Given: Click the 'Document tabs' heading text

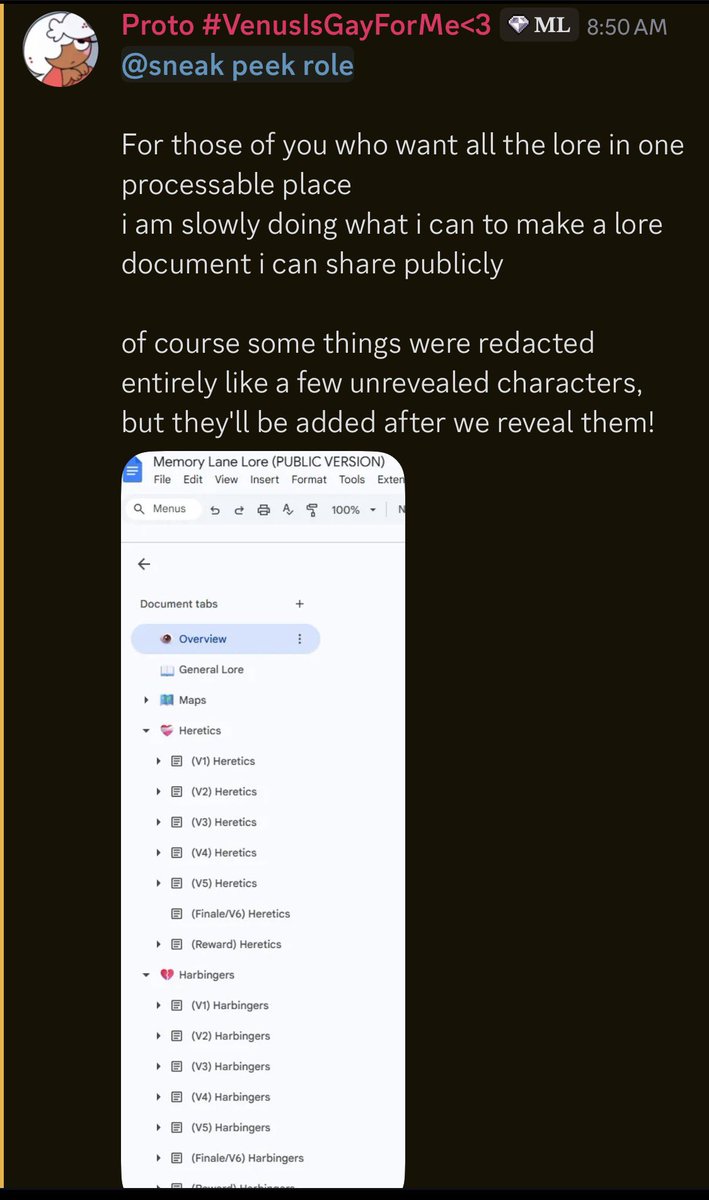Looking at the screenshot, I should pos(179,604).
